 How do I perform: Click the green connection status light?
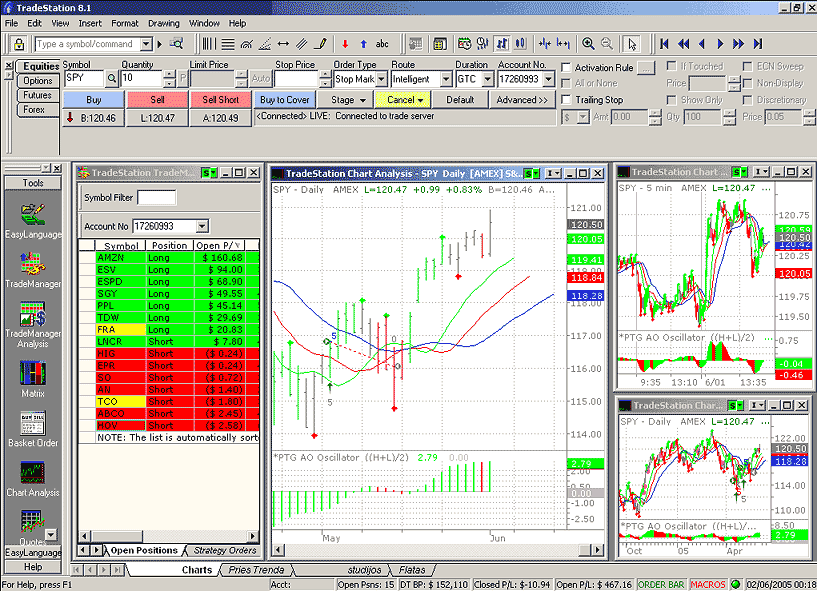(736, 585)
